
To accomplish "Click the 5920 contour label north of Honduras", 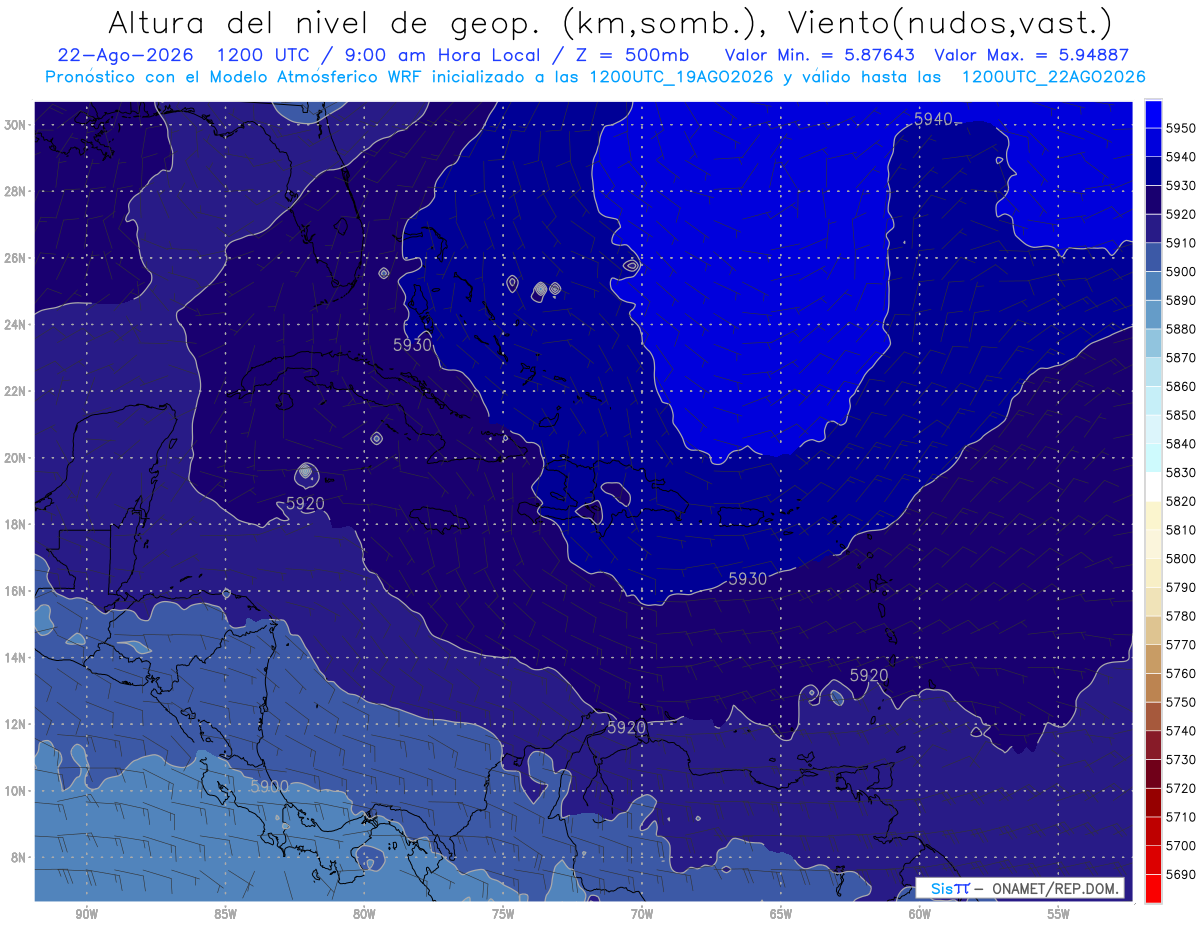I will 305,503.
